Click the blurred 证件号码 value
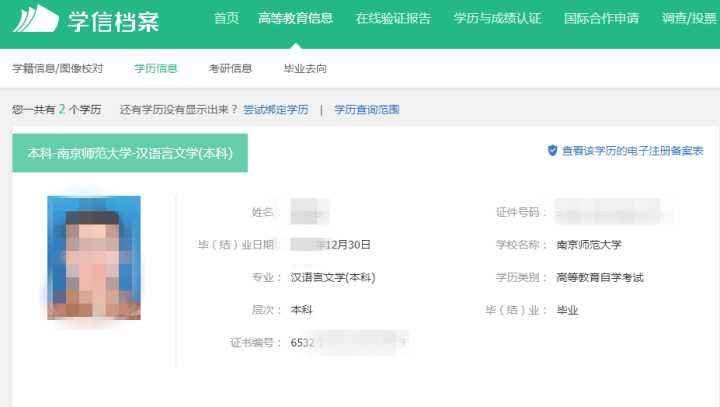 click(608, 212)
